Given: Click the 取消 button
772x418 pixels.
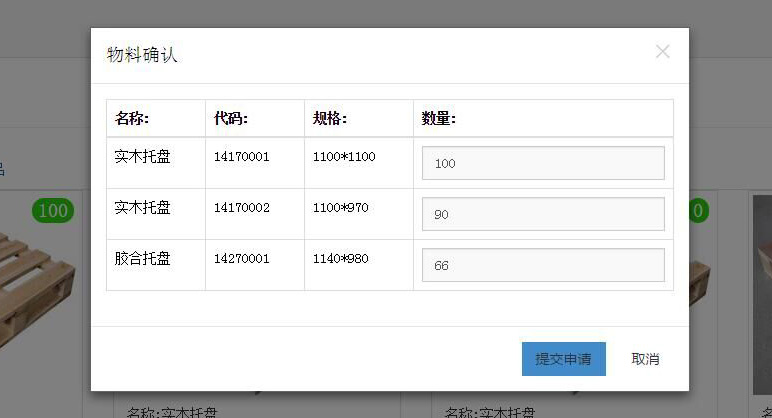Looking at the screenshot, I should (645, 359).
